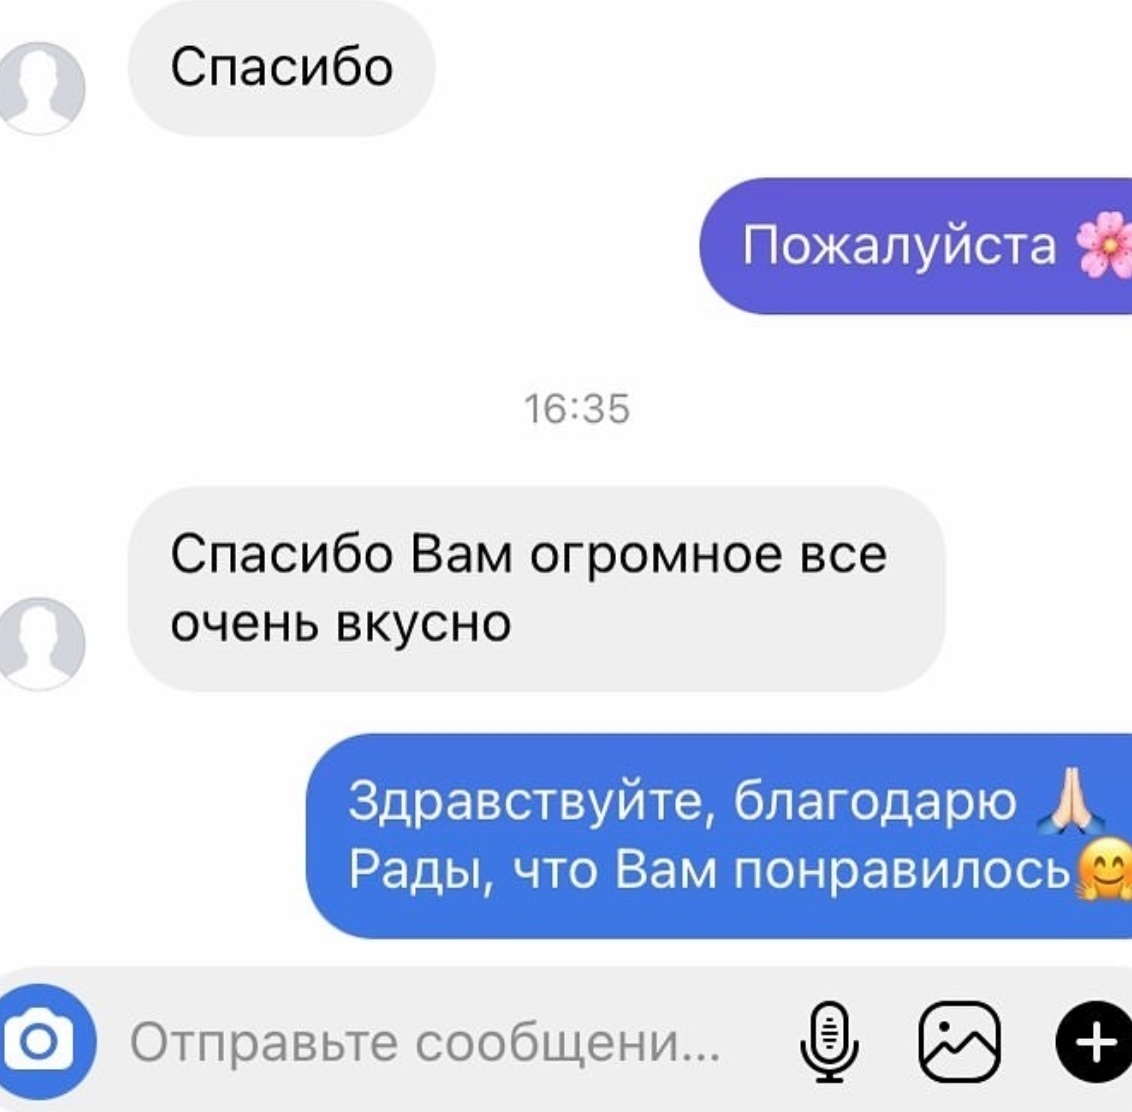Tap the word 'вкусно' in gray bubble
This screenshot has height=1112, width=1132.
tap(424, 623)
